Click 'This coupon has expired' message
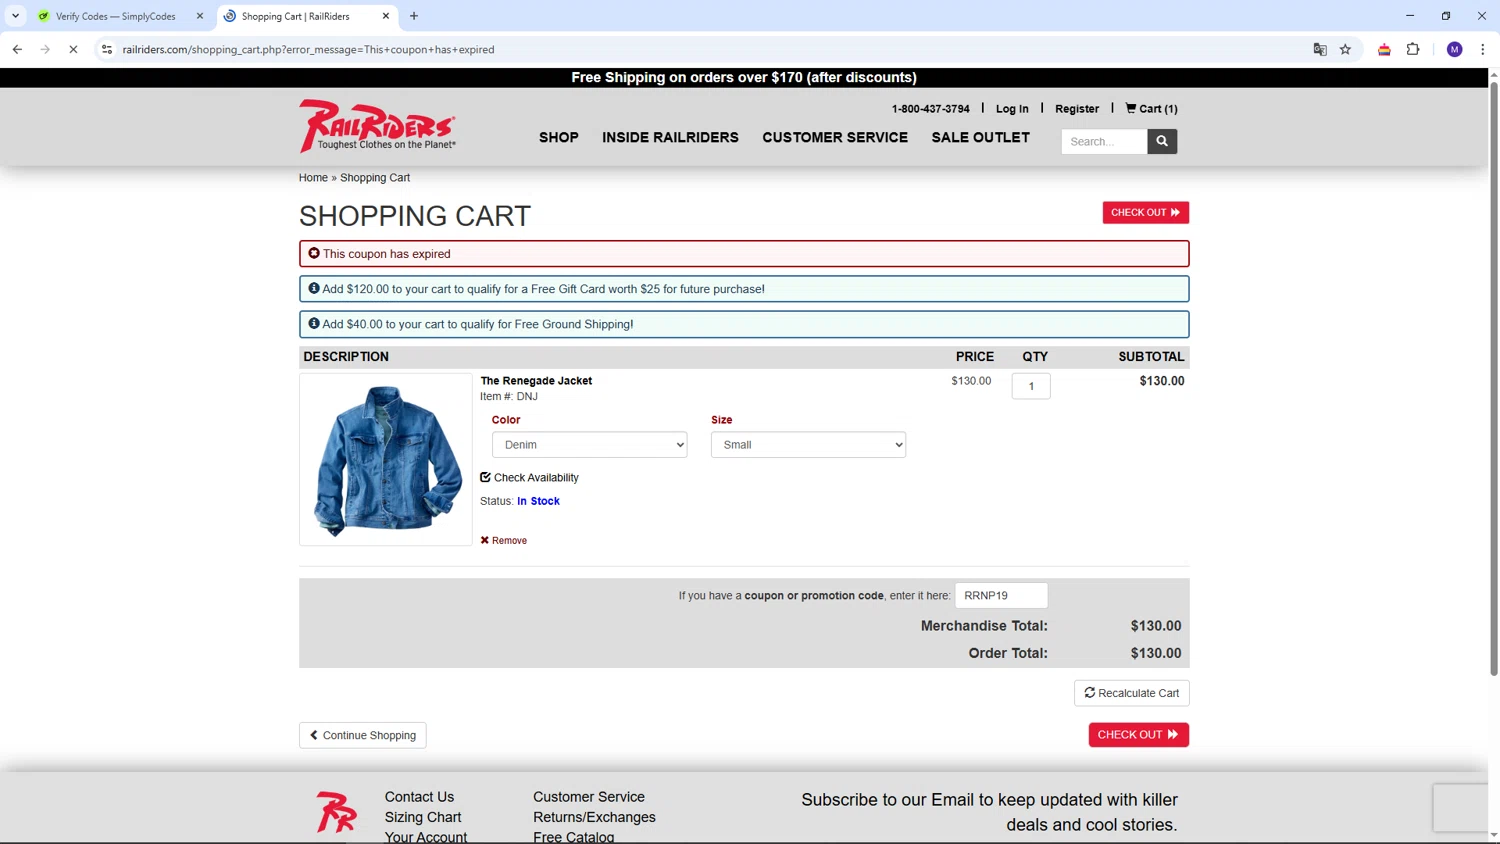1500x844 pixels. point(744,254)
